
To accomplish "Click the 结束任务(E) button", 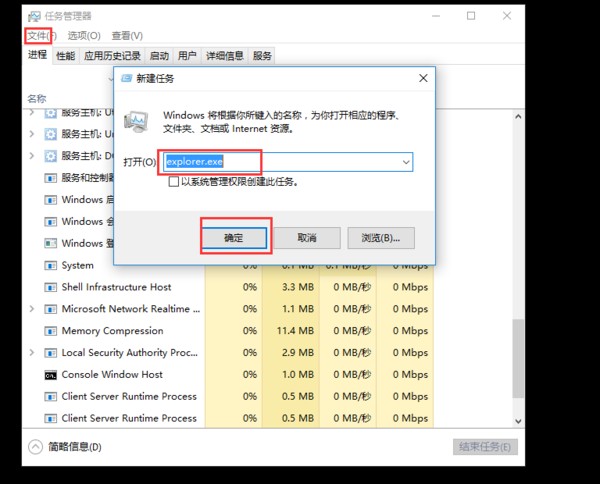I will pos(485,447).
